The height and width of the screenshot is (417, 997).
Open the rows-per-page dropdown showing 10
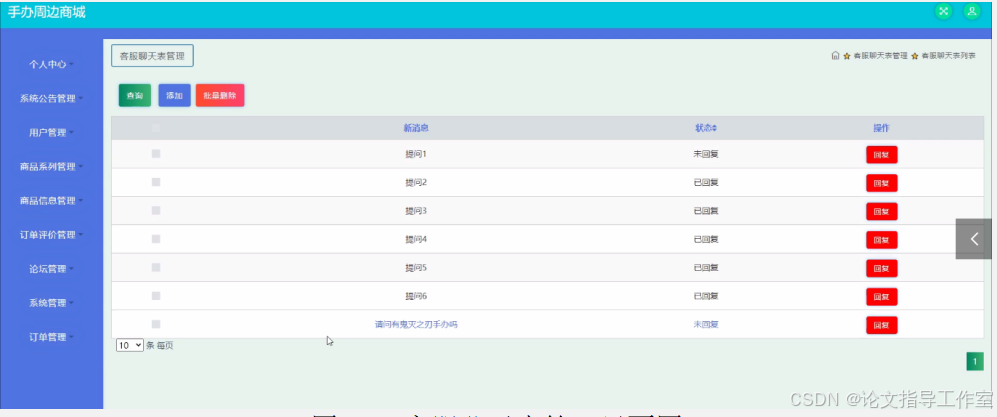click(130, 345)
